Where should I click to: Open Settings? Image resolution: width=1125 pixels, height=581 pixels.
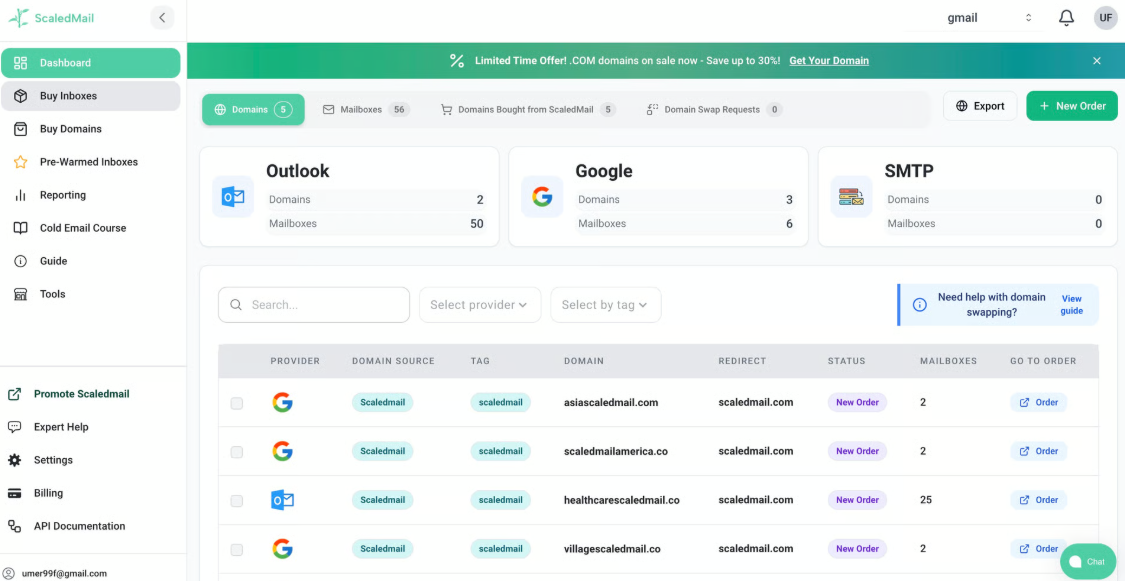point(40,460)
